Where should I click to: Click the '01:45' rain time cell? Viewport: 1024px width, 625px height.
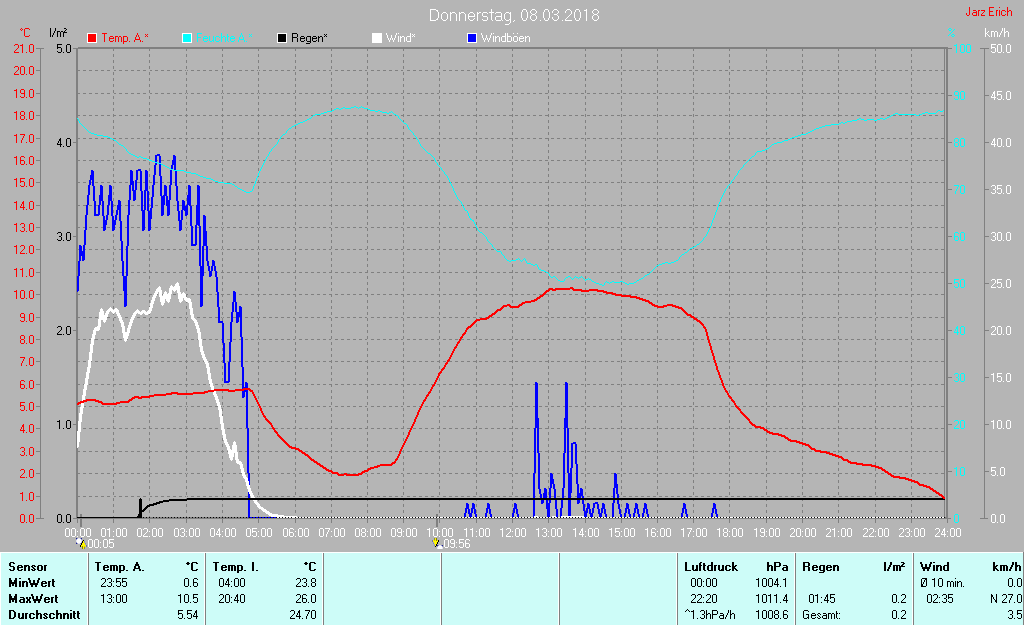tap(822, 598)
